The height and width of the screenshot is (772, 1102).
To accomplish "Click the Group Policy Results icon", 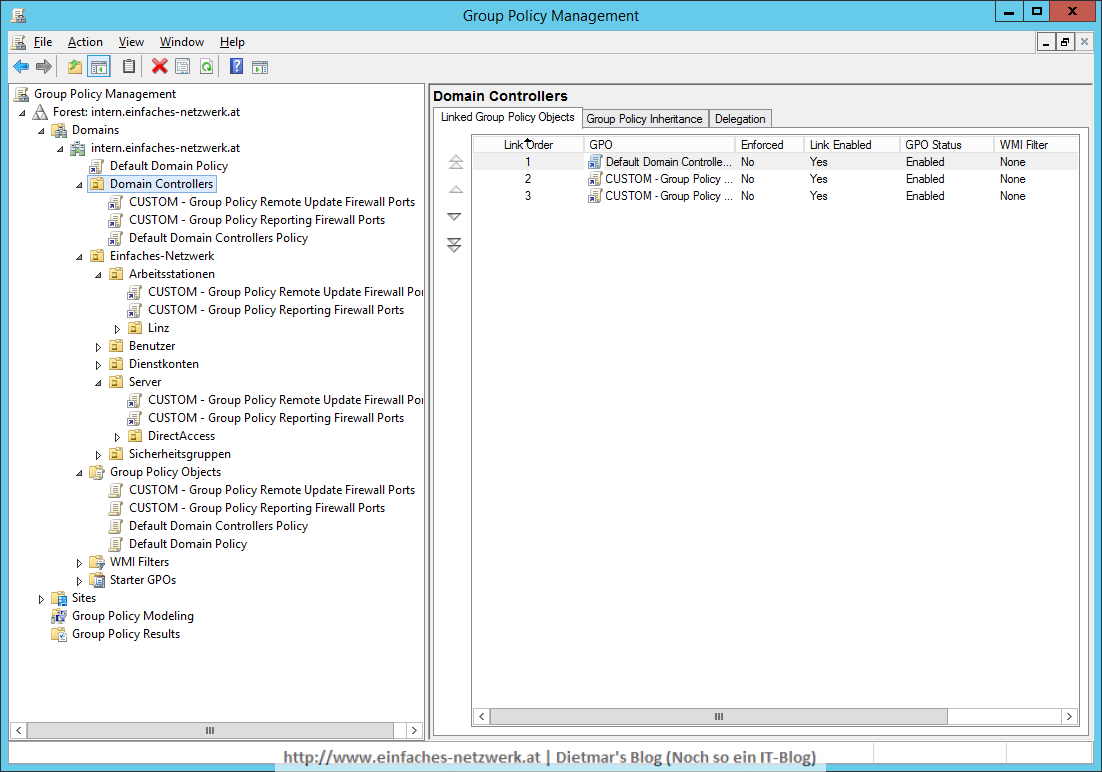I will 59,634.
